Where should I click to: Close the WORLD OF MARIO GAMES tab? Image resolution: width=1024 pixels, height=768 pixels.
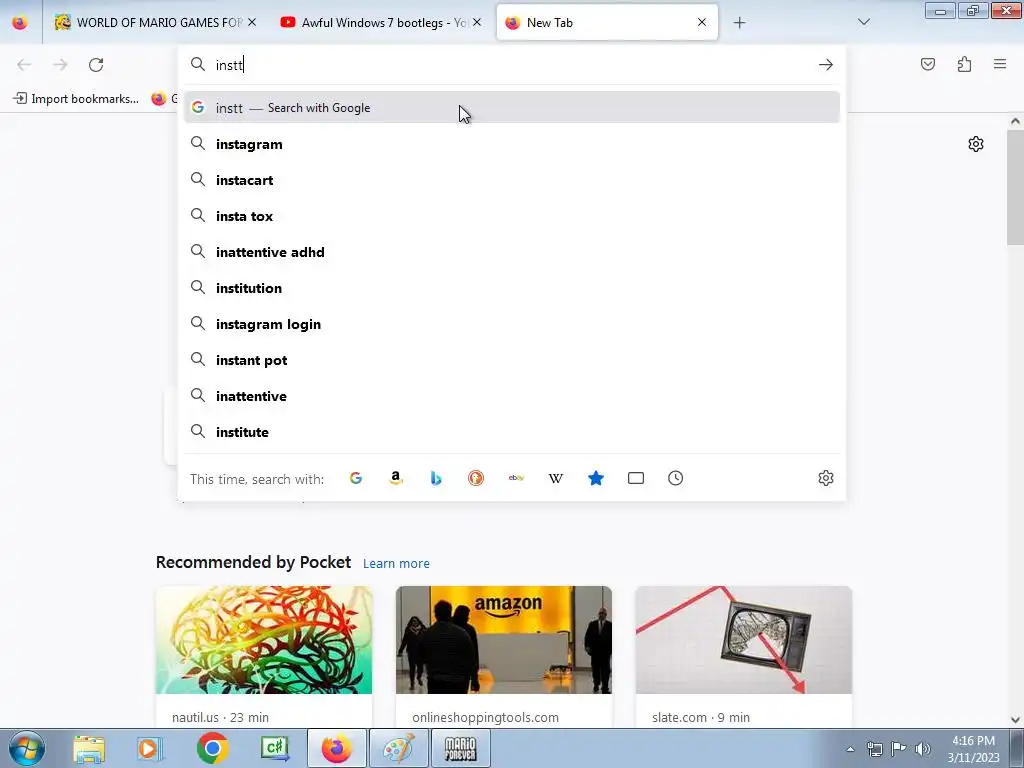coord(252,22)
